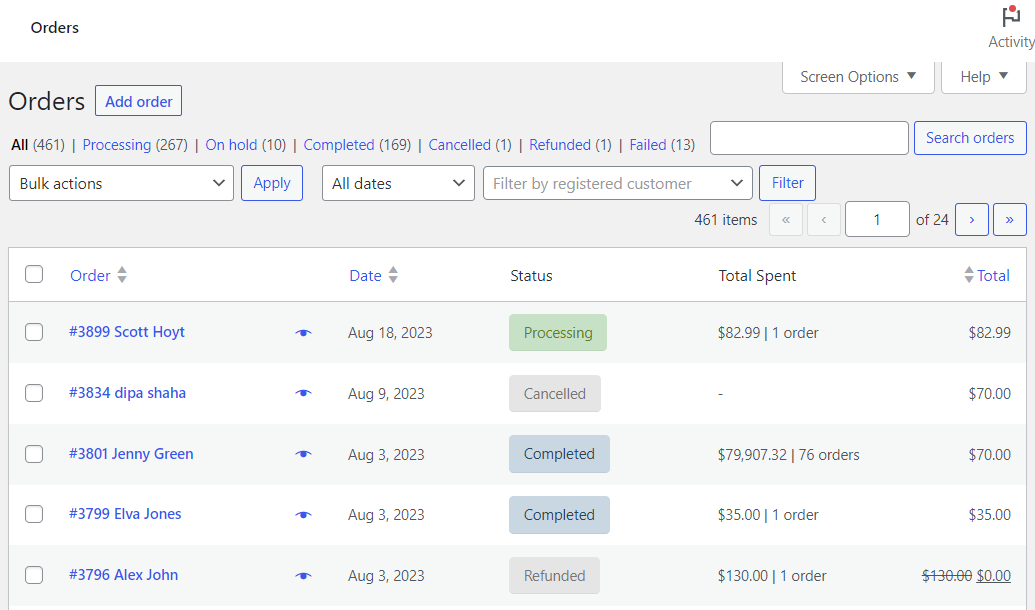Preview Jenny Green's order via eye icon
Screen dimensions: 1035x610
coord(303,454)
